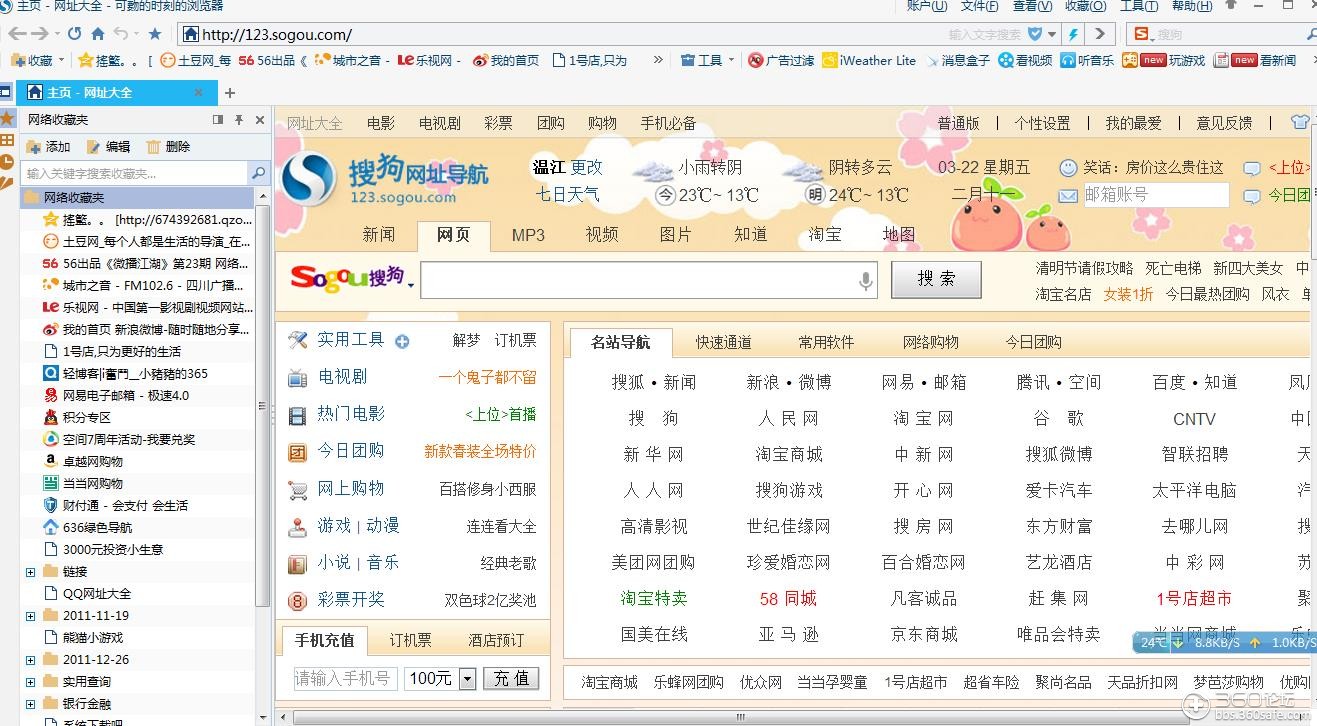Open the 消息盒子 message box

957,60
